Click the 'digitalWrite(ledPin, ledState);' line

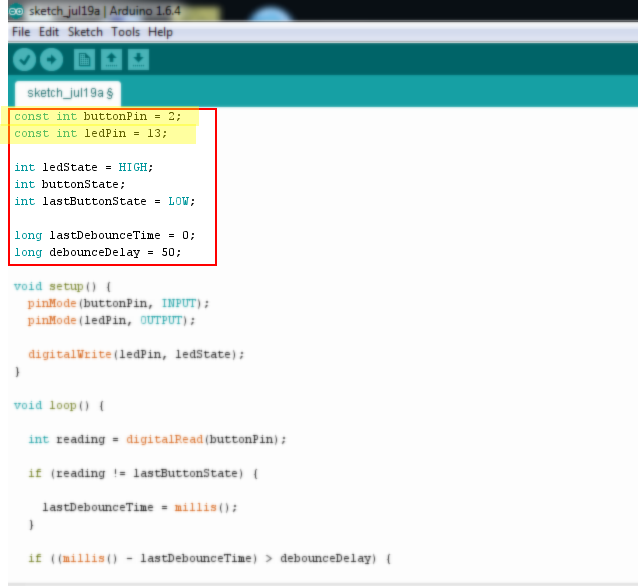click(x=136, y=354)
